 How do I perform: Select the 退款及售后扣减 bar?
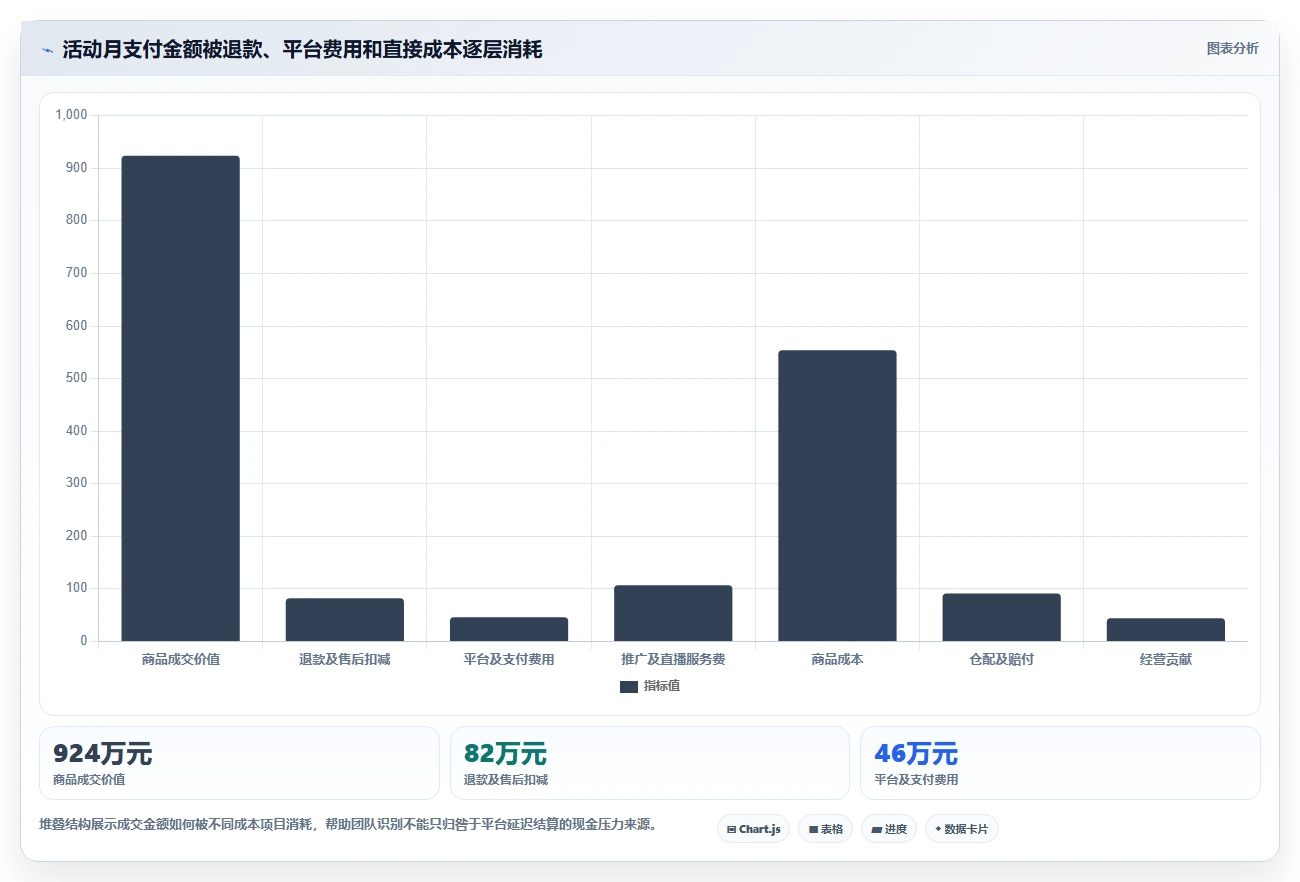coord(345,620)
